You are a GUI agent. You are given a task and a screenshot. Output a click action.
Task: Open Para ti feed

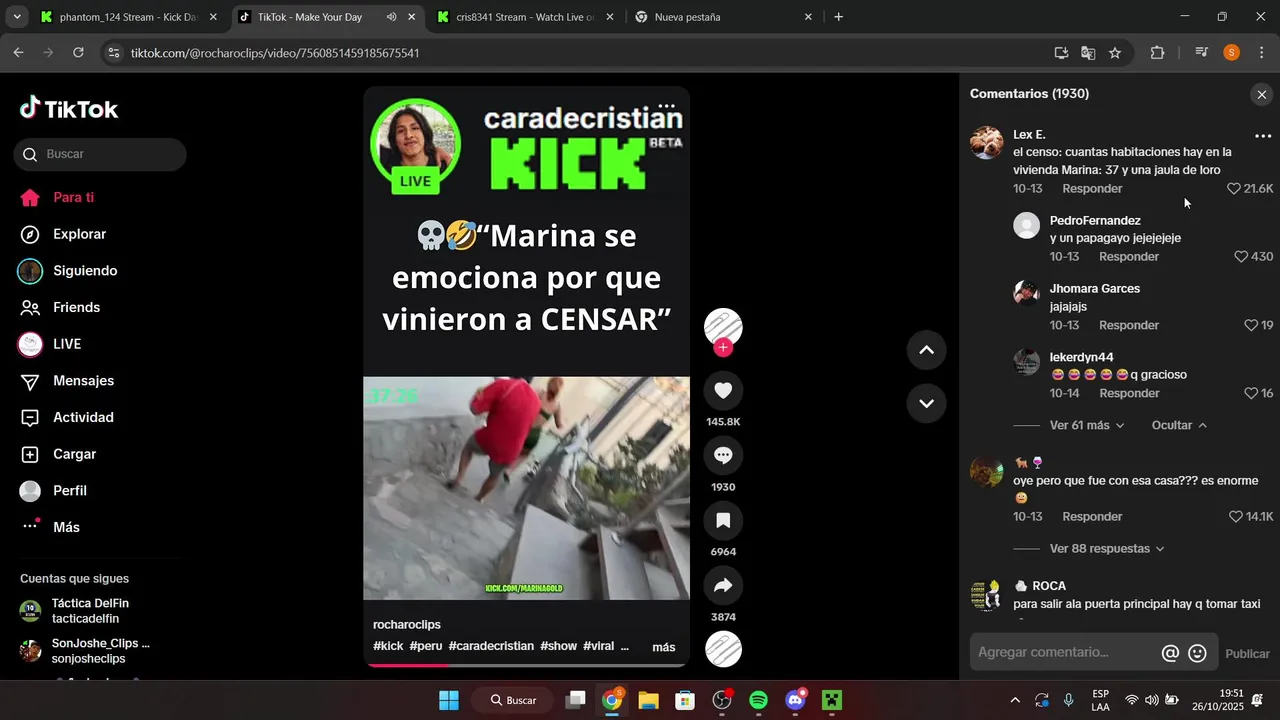[x=73, y=197]
